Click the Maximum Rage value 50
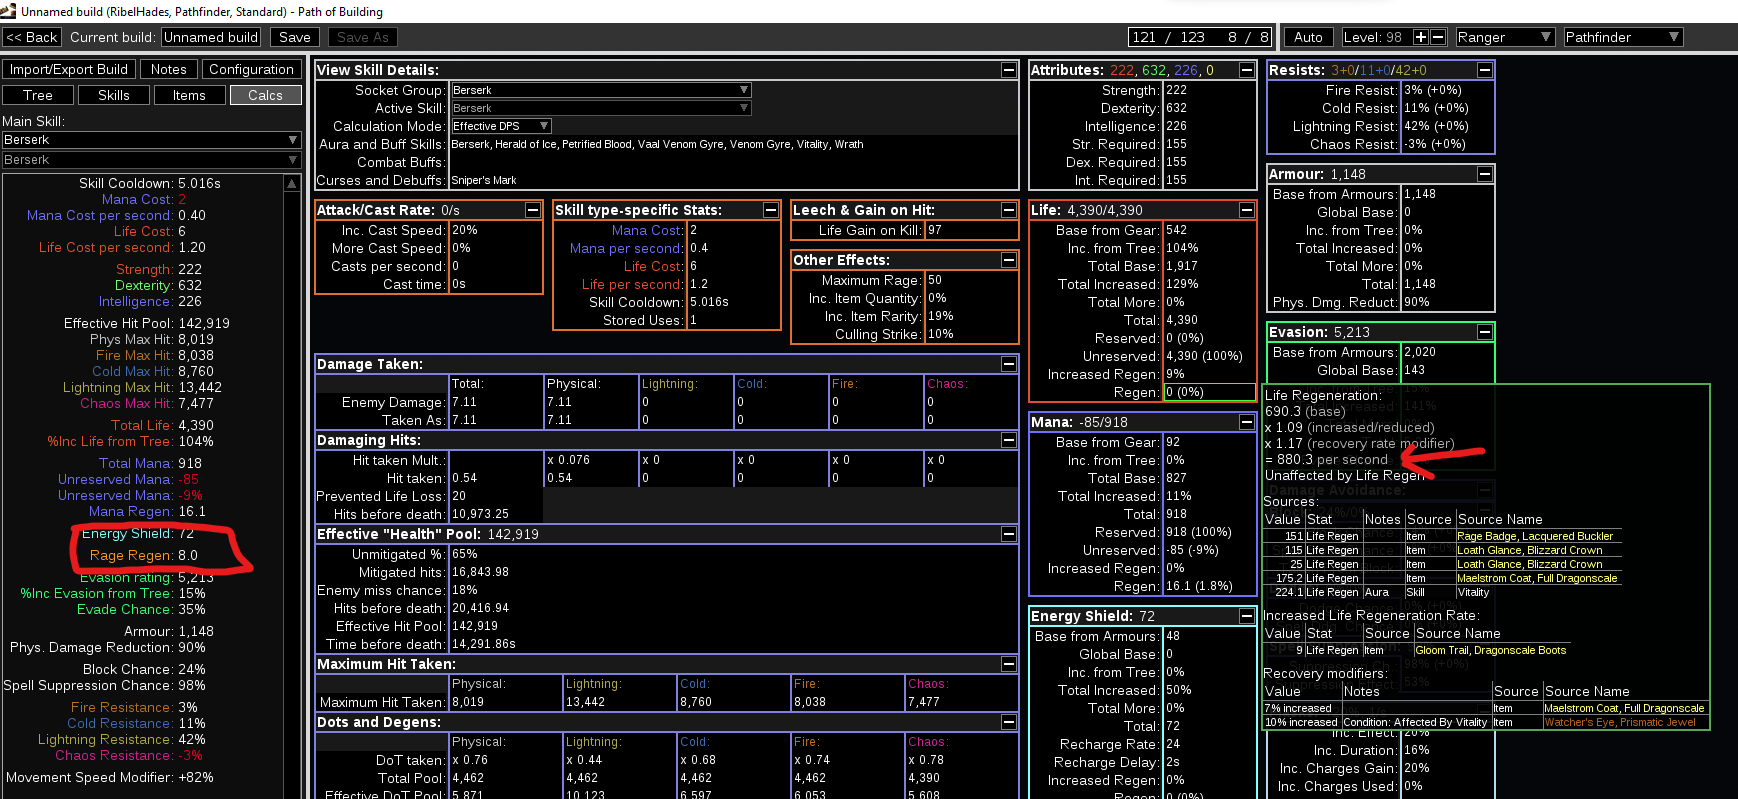The width and height of the screenshot is (1738, 799). pos(935,280)
